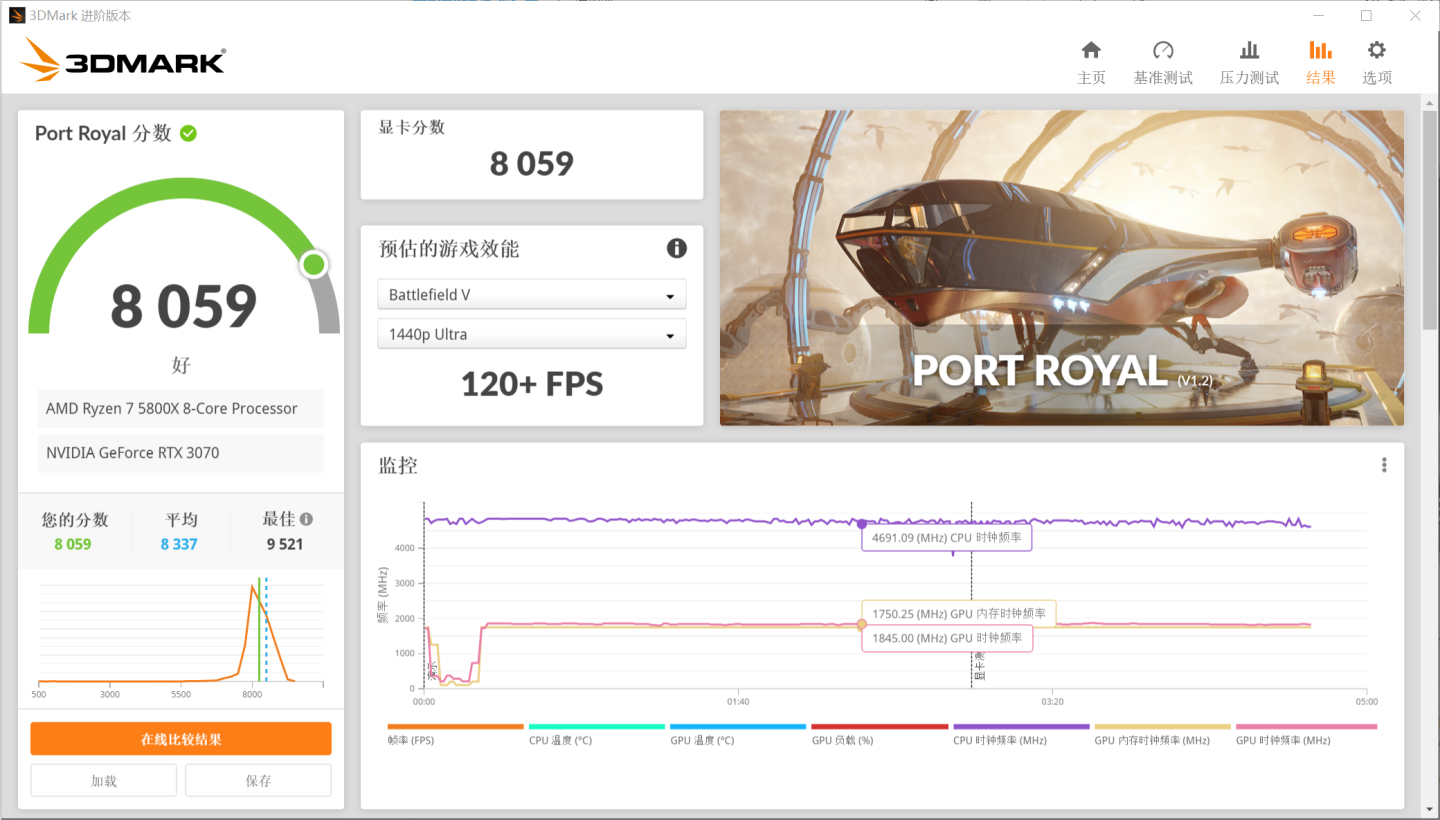
Task: Click info icon next to best score
Action: tap(306, 519)
